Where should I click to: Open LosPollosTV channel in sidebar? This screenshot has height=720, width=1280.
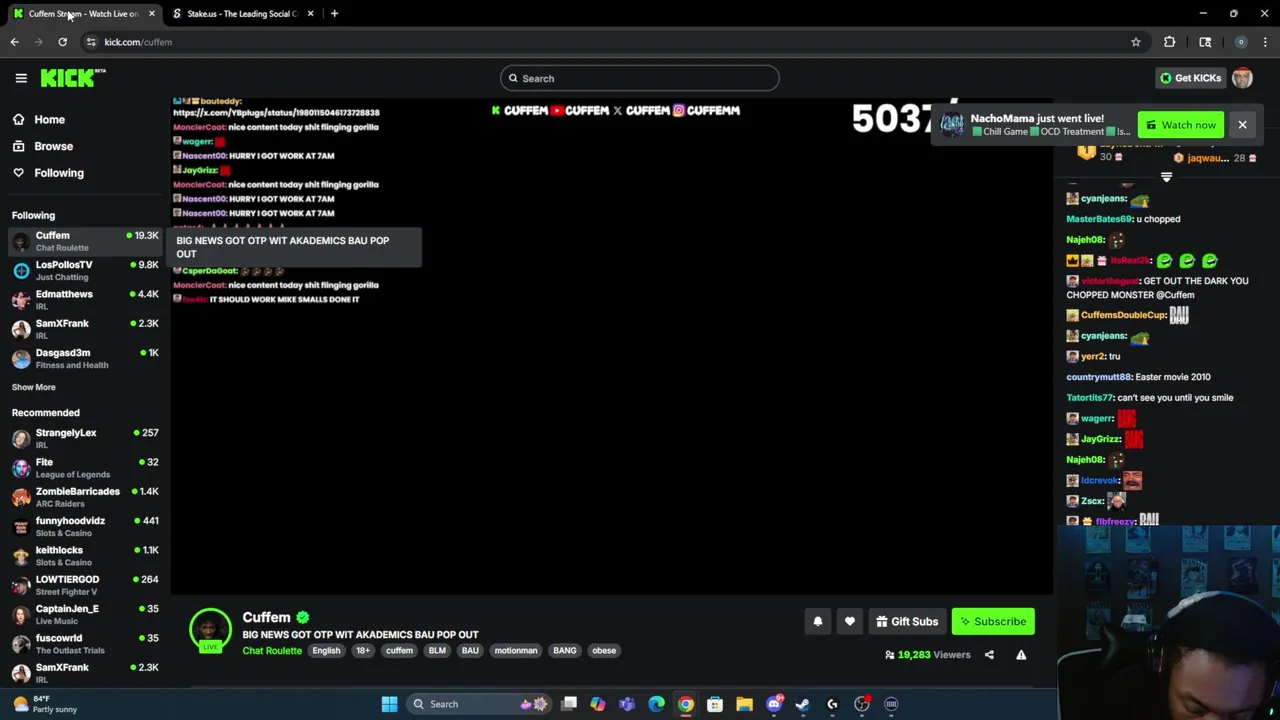point(85,270)
